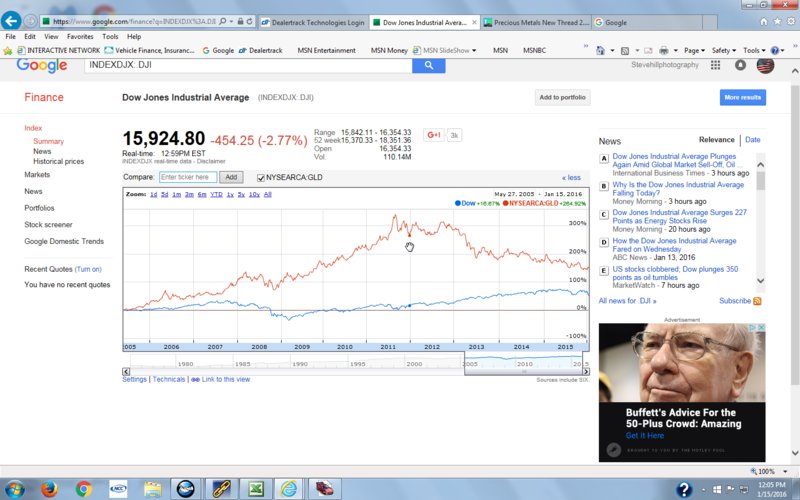Click the browser home icon top right

tap(764, 21)
